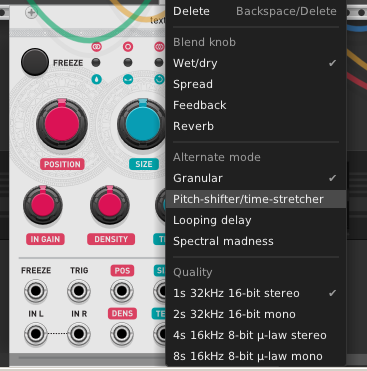Choose 8s 16kHz 8-bit µ-law mono
Image resolution: width=367 pixels, height=371 pixels.
256,356
